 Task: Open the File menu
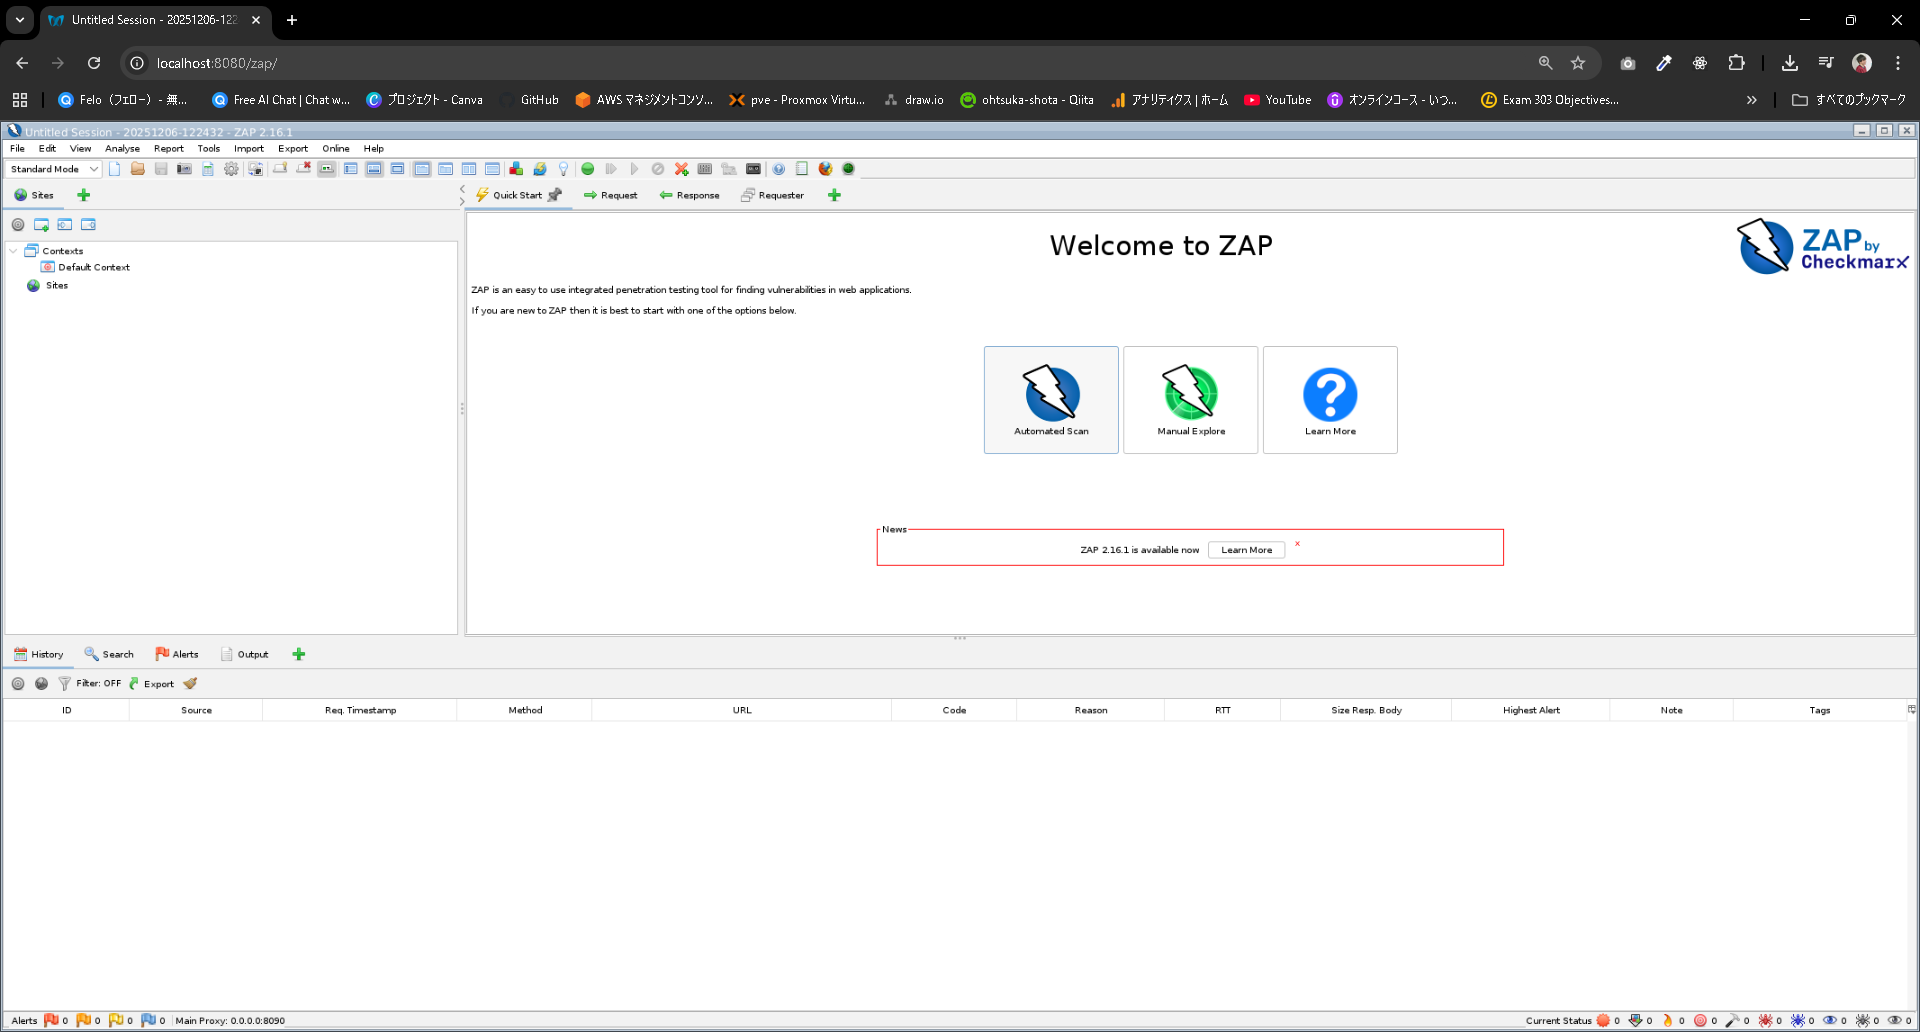tap(17, 148)
